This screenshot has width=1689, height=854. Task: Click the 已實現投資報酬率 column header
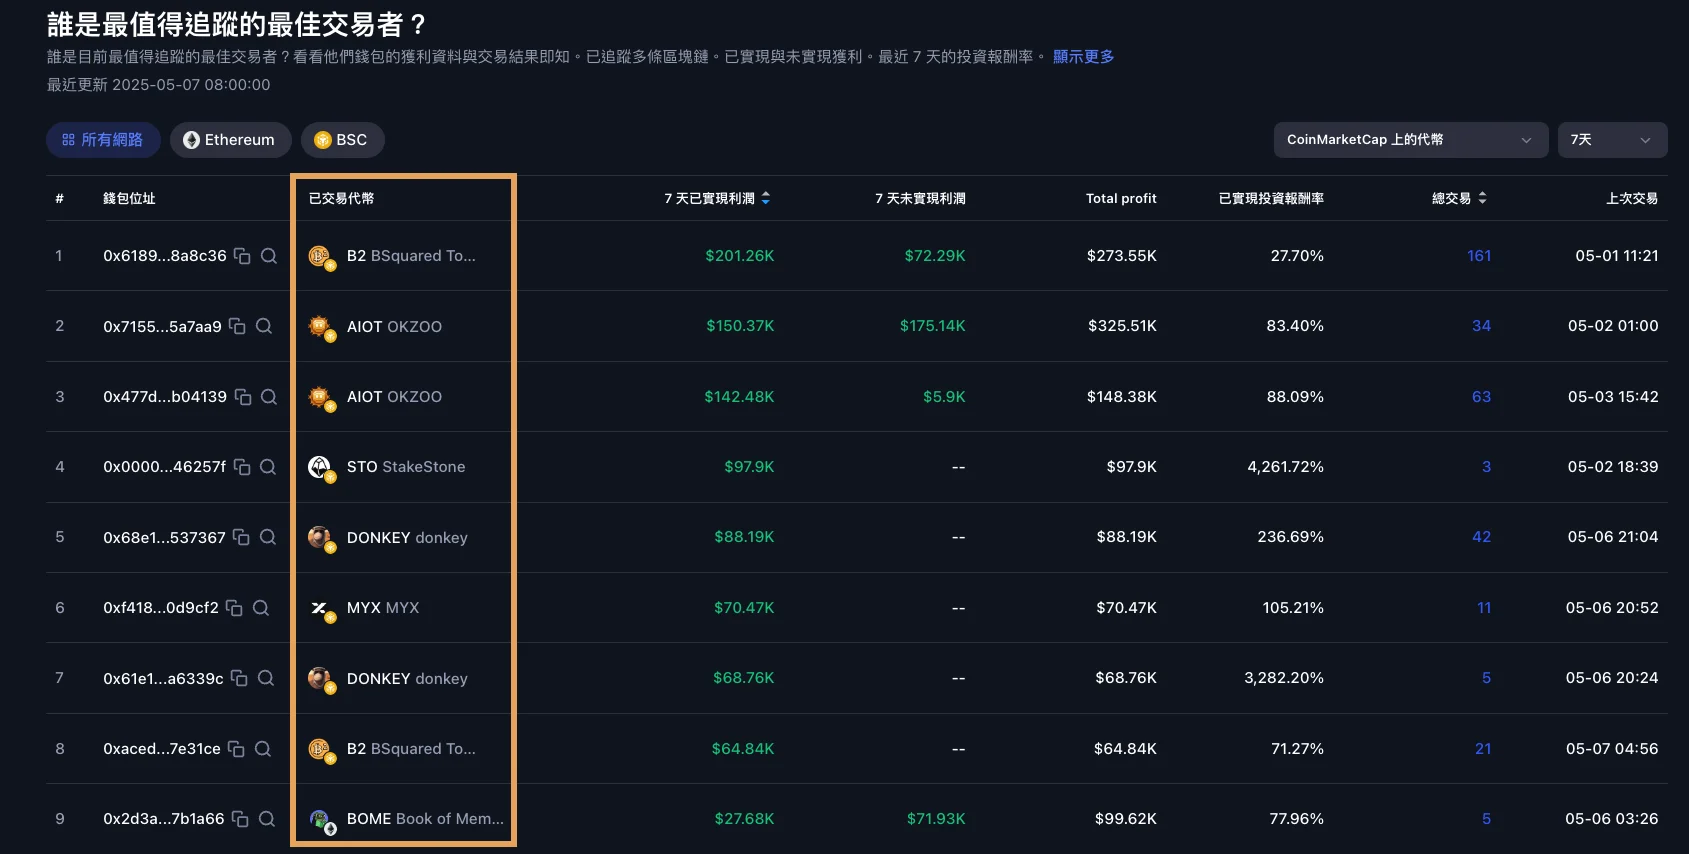(1271, 199)
